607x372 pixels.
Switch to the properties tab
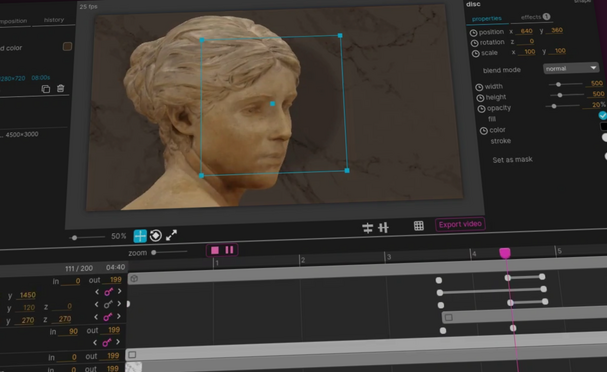(487, 19)
